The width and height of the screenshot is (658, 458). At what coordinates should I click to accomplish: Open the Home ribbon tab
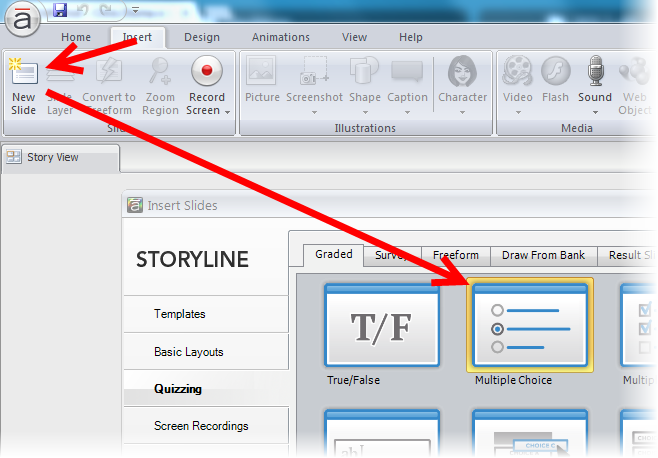tap(76, 37)
